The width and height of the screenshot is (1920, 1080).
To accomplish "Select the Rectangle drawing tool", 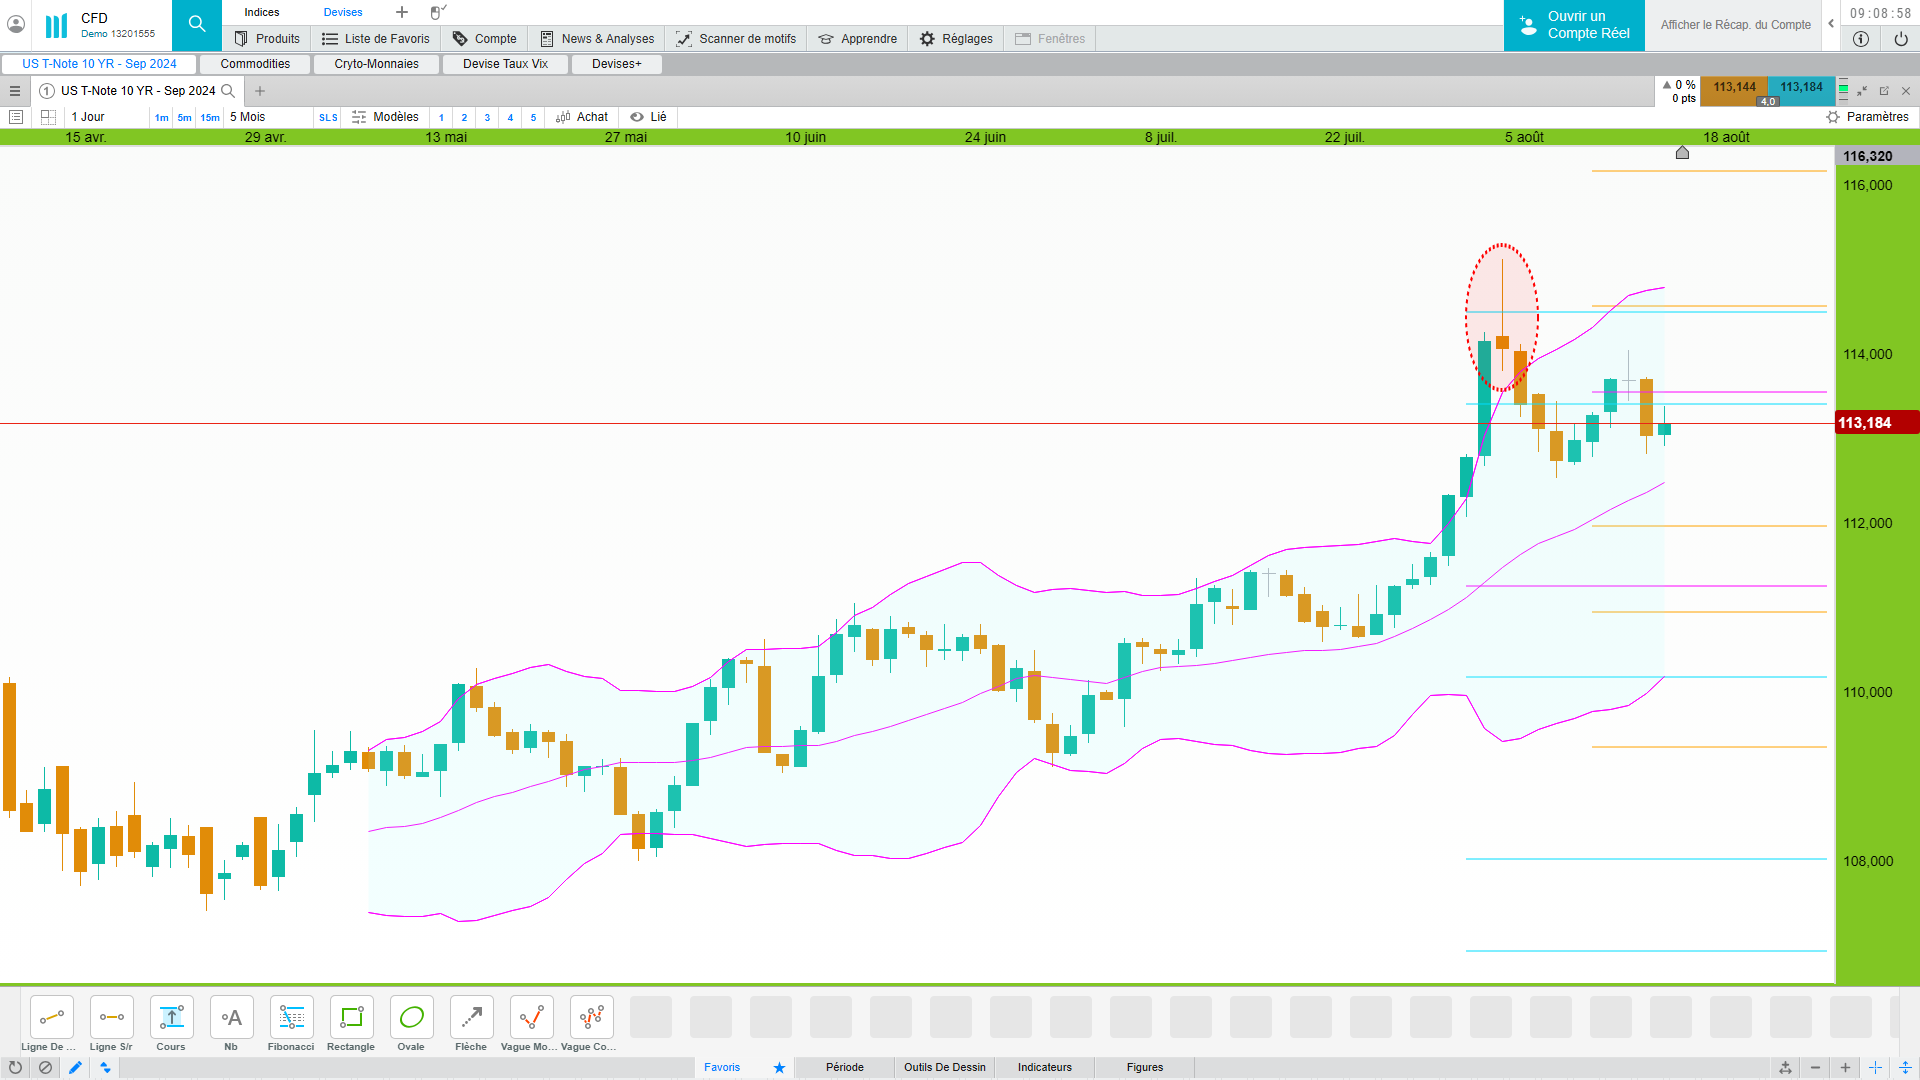I will pos(351,1018).
